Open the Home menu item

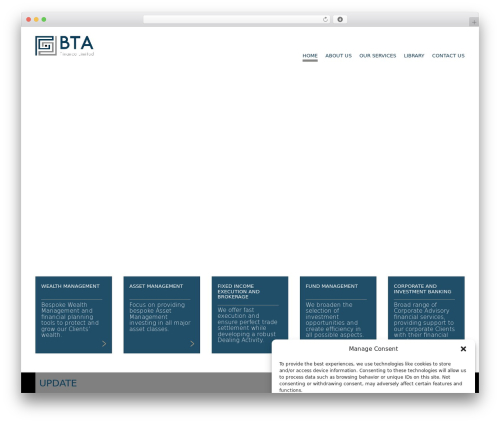(310, 56)
